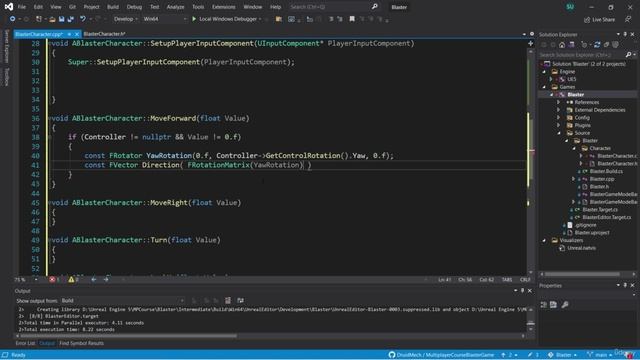Click the yellow warning indicator icon

point(71,280)
